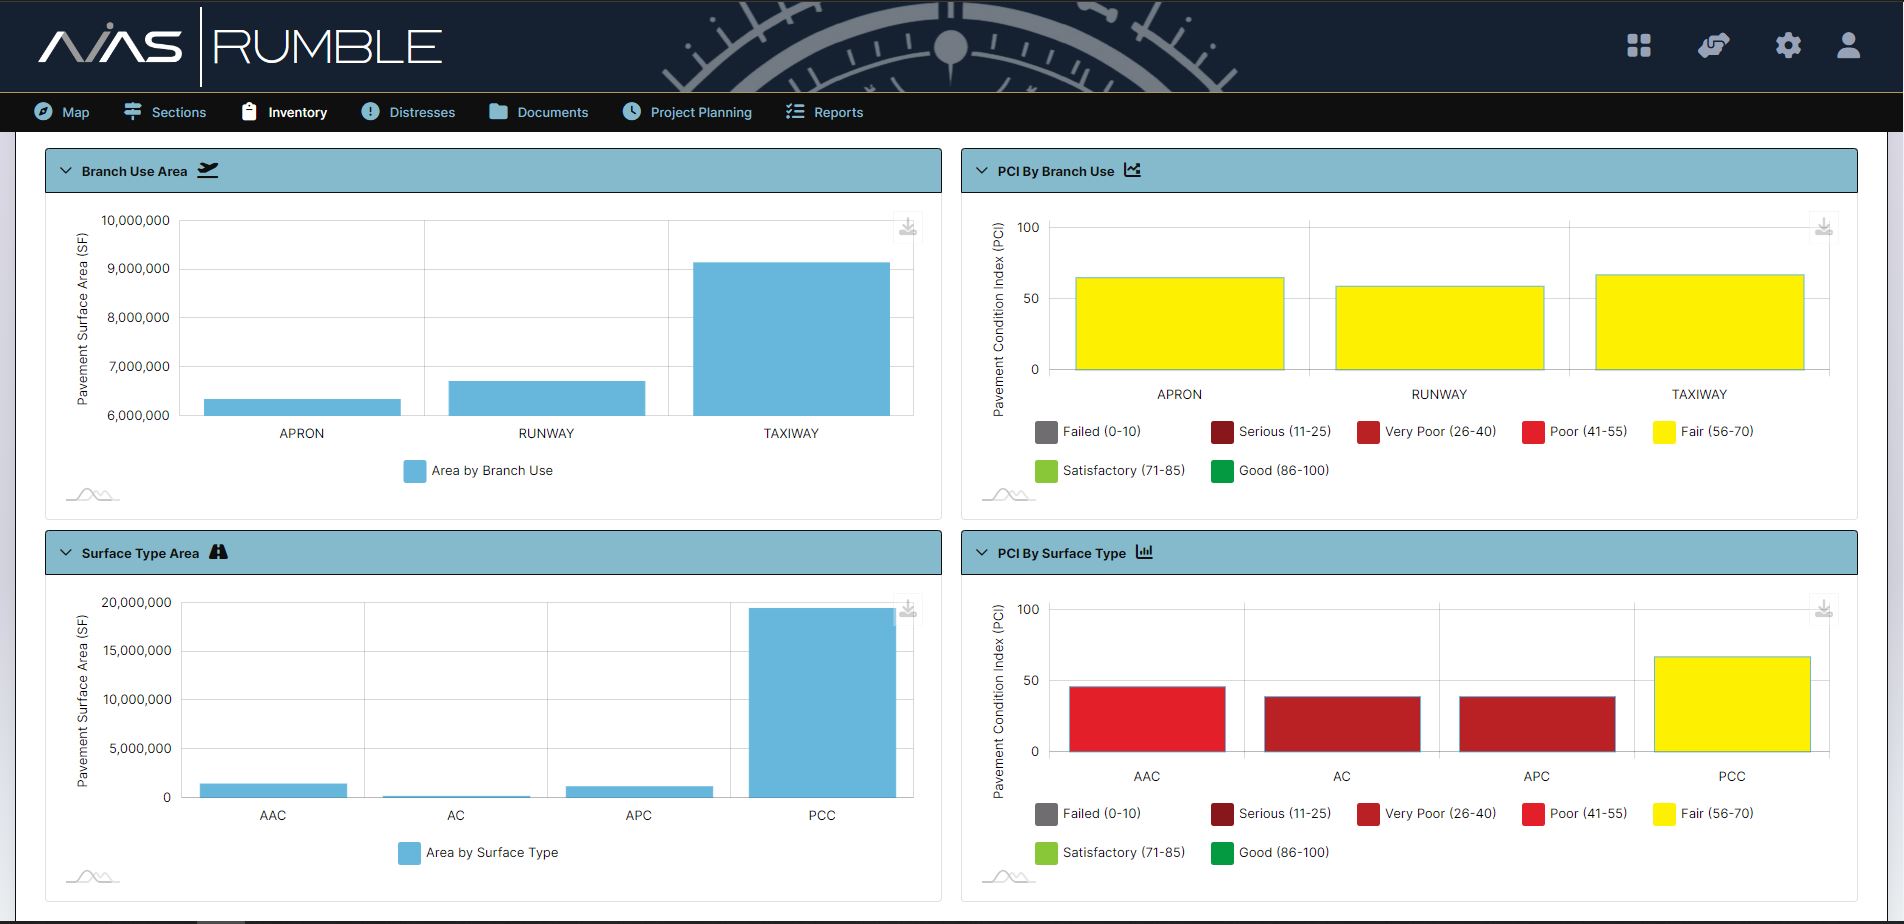Toggle Poor (41-55) legend in PCI By Branch Use

[1575, 432]
